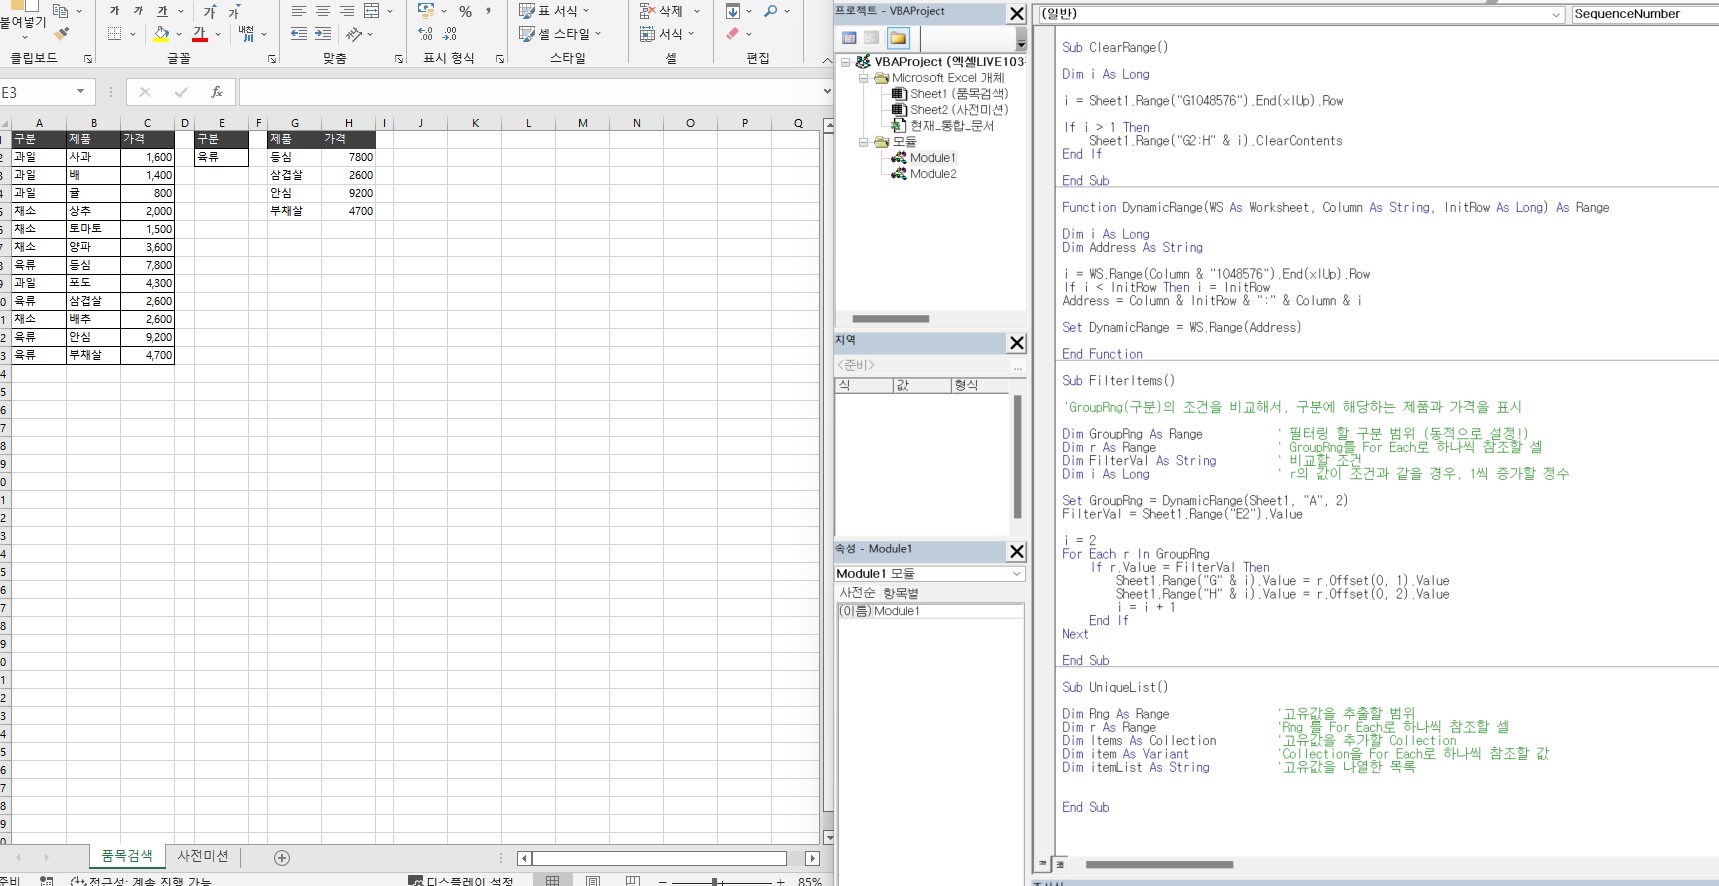The width and height of the screenshot is (1719, 886).
Task: Open SequenceNumber procedure dropdown
Action: [x=1644, y=14]
